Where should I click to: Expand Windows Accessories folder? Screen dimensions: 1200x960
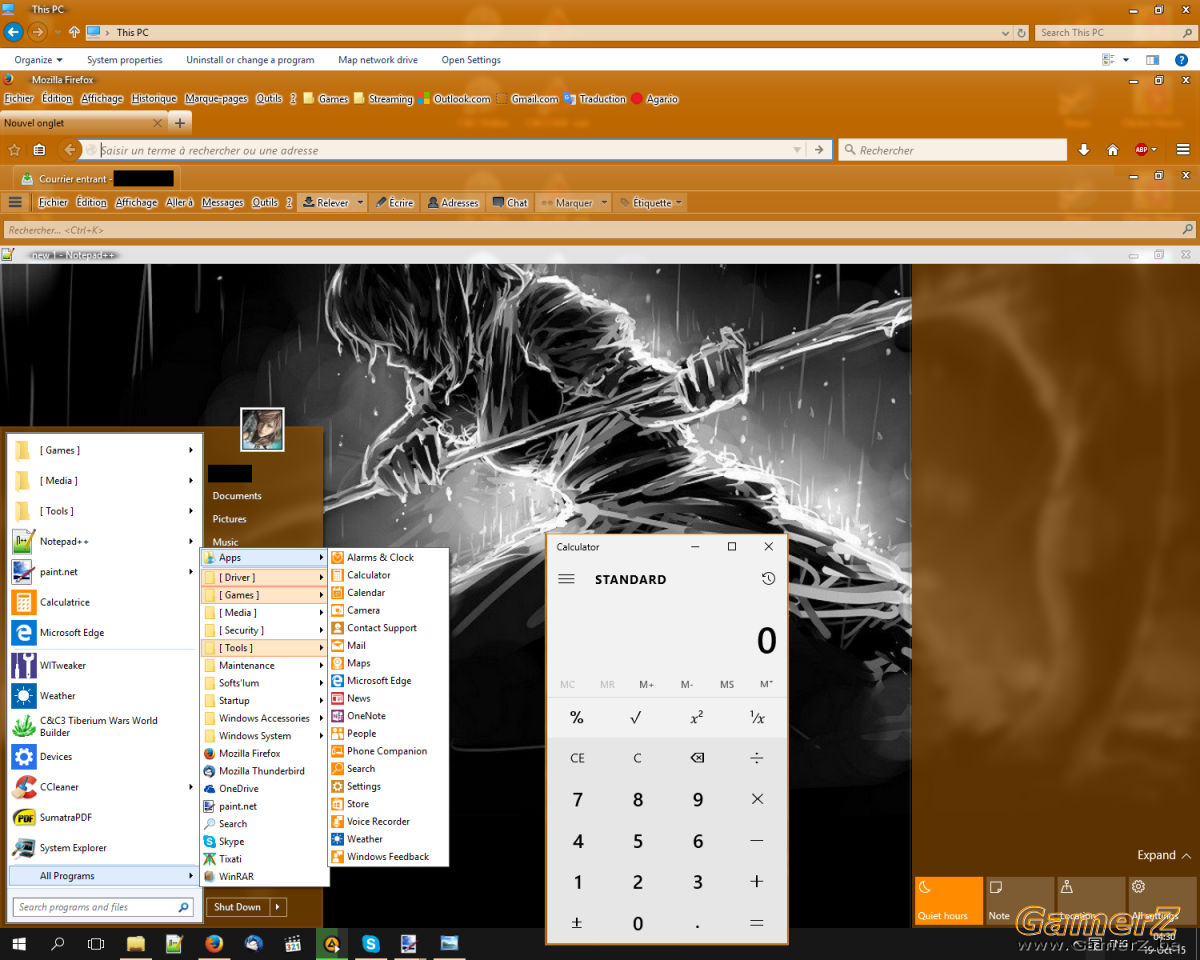[x=264, y=718]
